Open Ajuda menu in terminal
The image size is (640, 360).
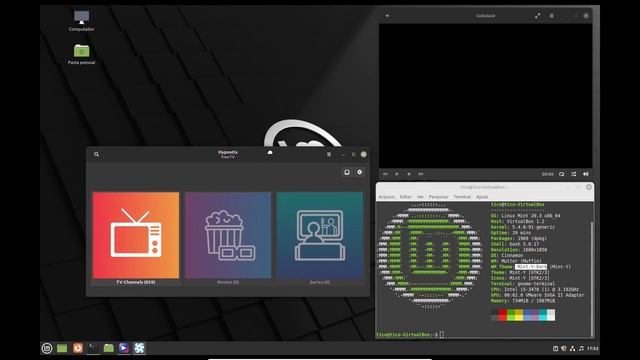click(x=482, y=197)
